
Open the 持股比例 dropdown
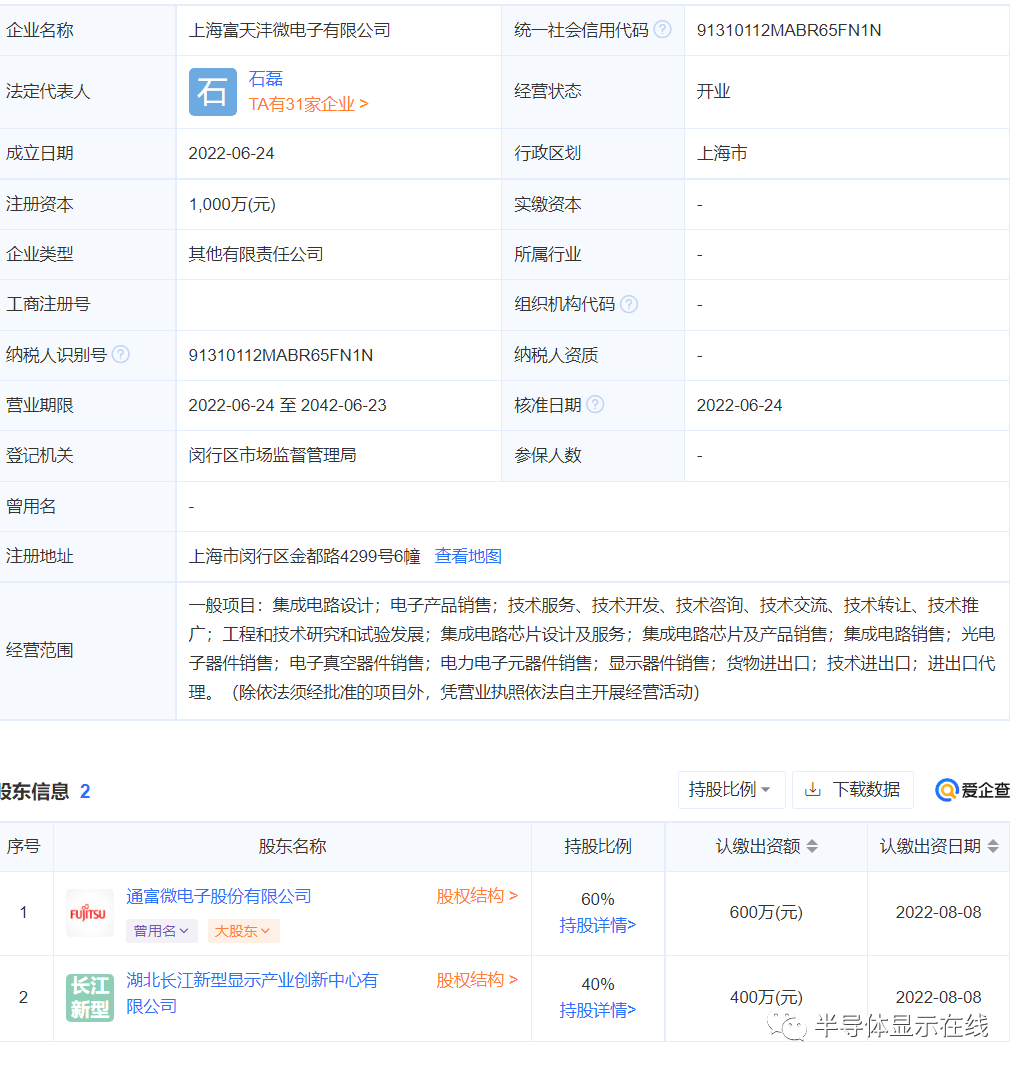[731, 790]
